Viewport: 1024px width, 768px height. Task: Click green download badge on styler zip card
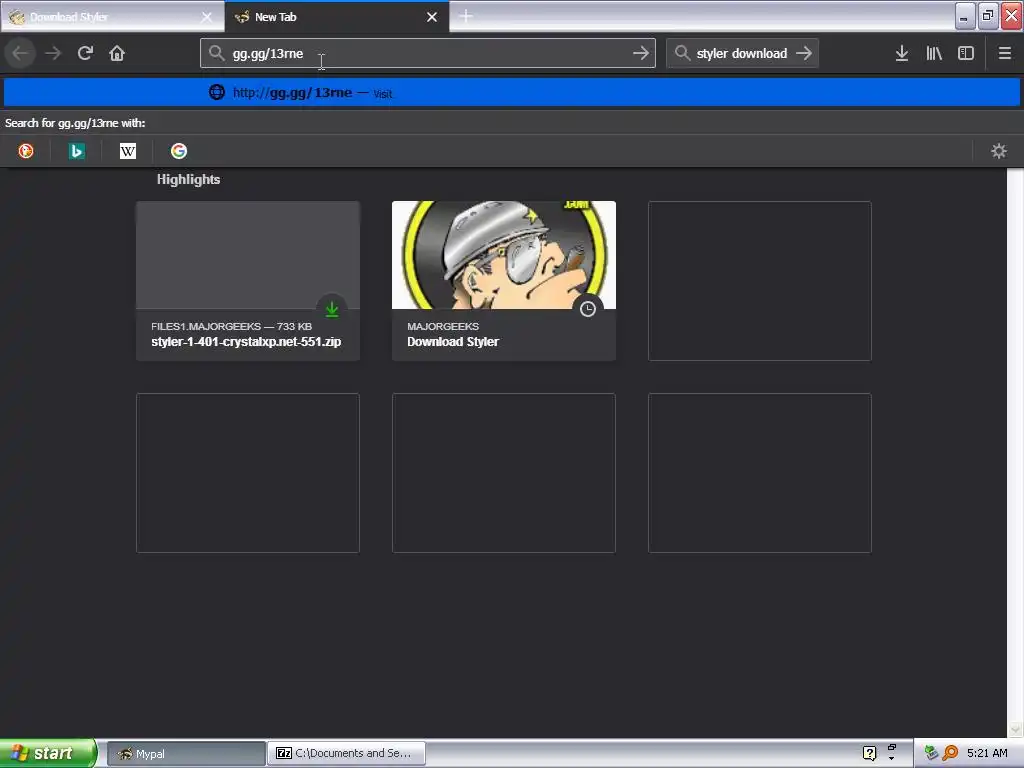pos(332,309)
